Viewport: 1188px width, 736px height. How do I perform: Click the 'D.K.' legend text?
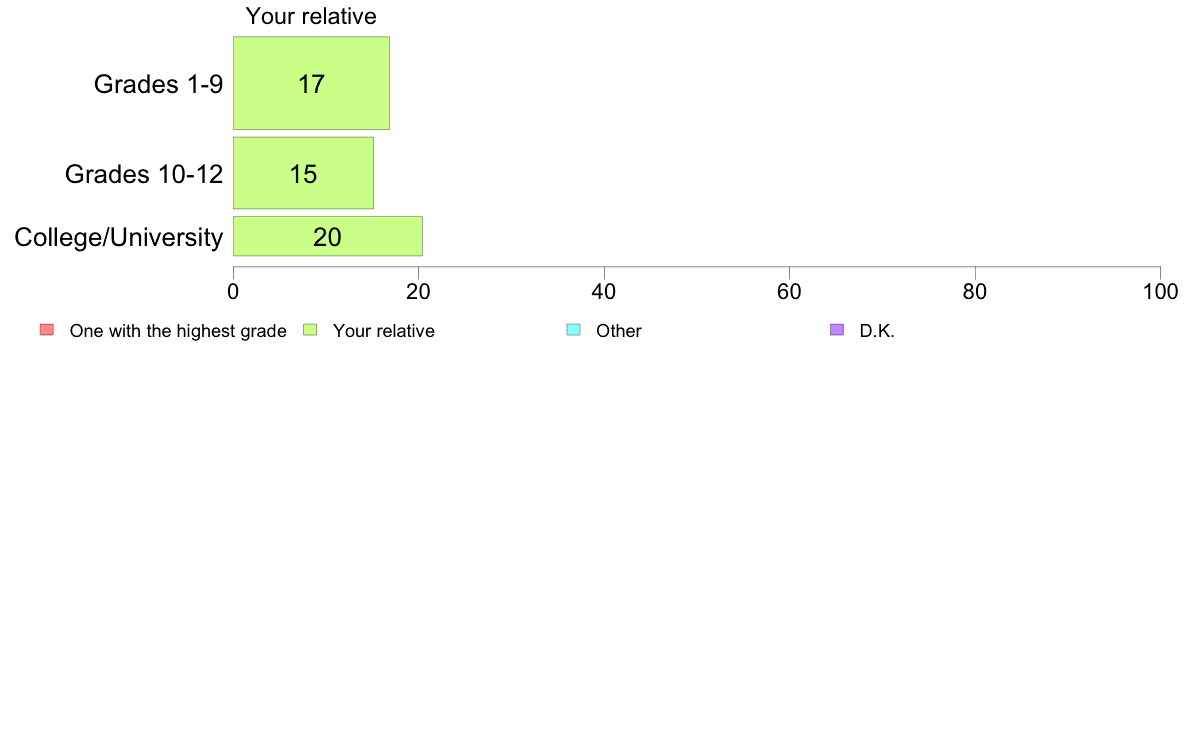pos(877,331)
